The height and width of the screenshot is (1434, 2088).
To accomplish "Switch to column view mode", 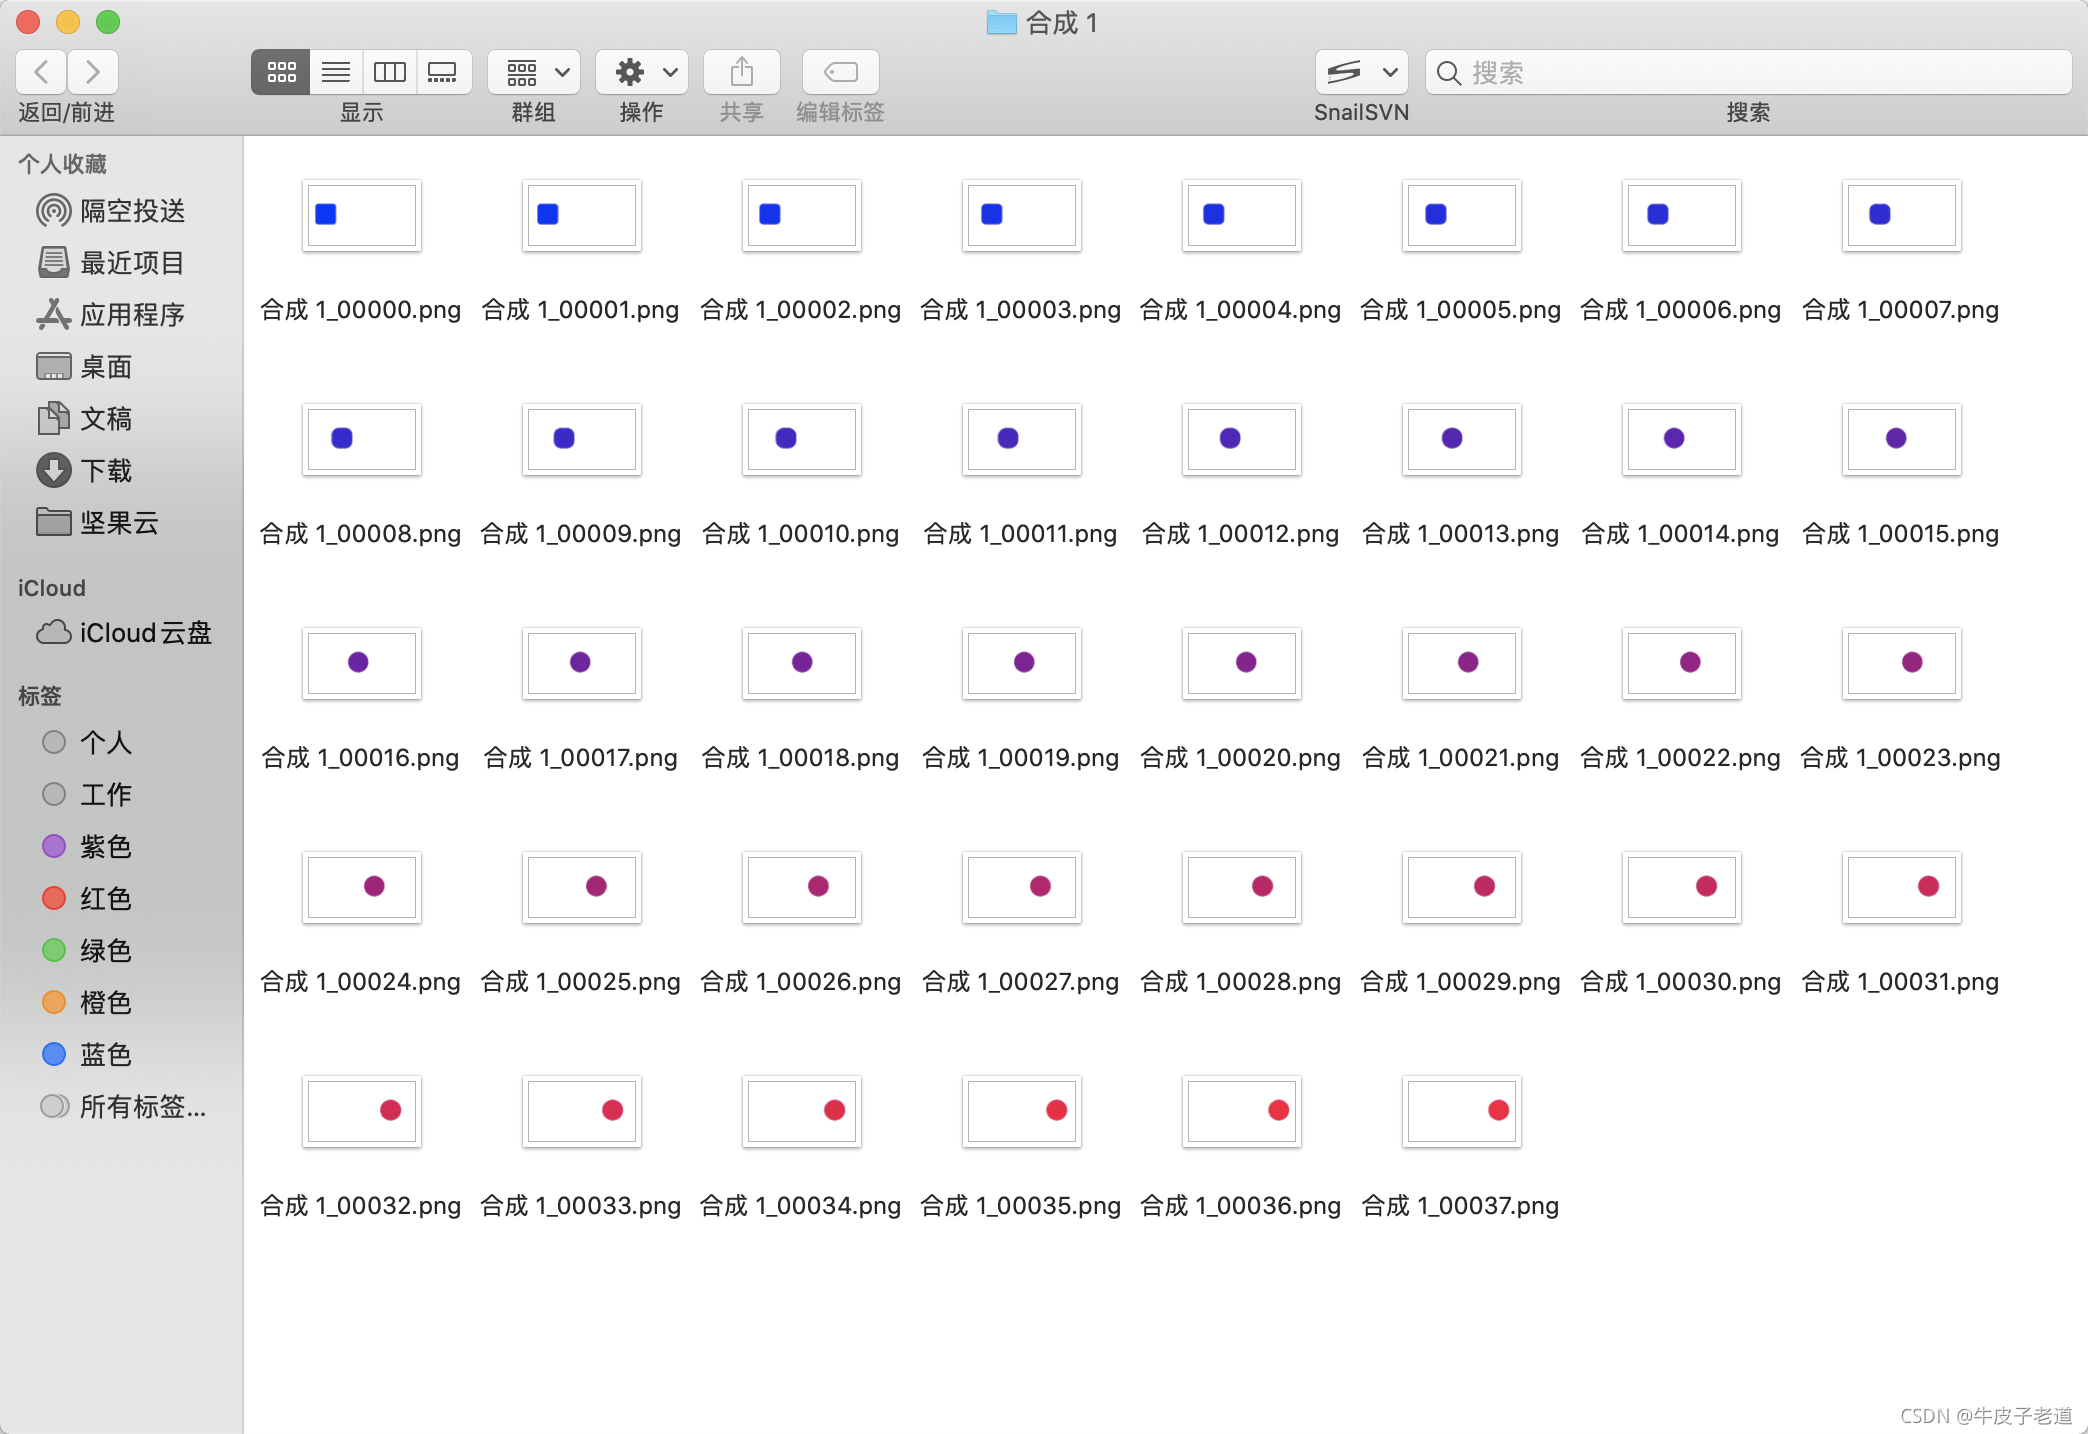I will [389, 72].
